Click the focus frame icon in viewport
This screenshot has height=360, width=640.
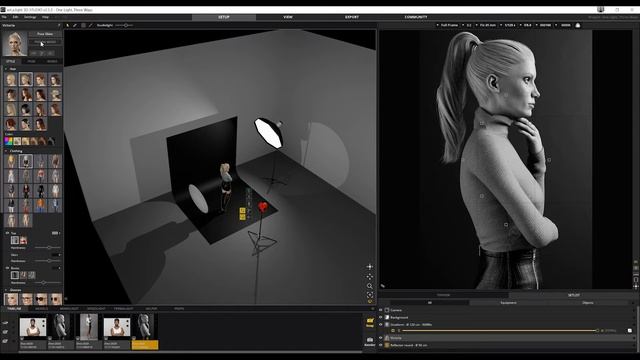[369, 294]
